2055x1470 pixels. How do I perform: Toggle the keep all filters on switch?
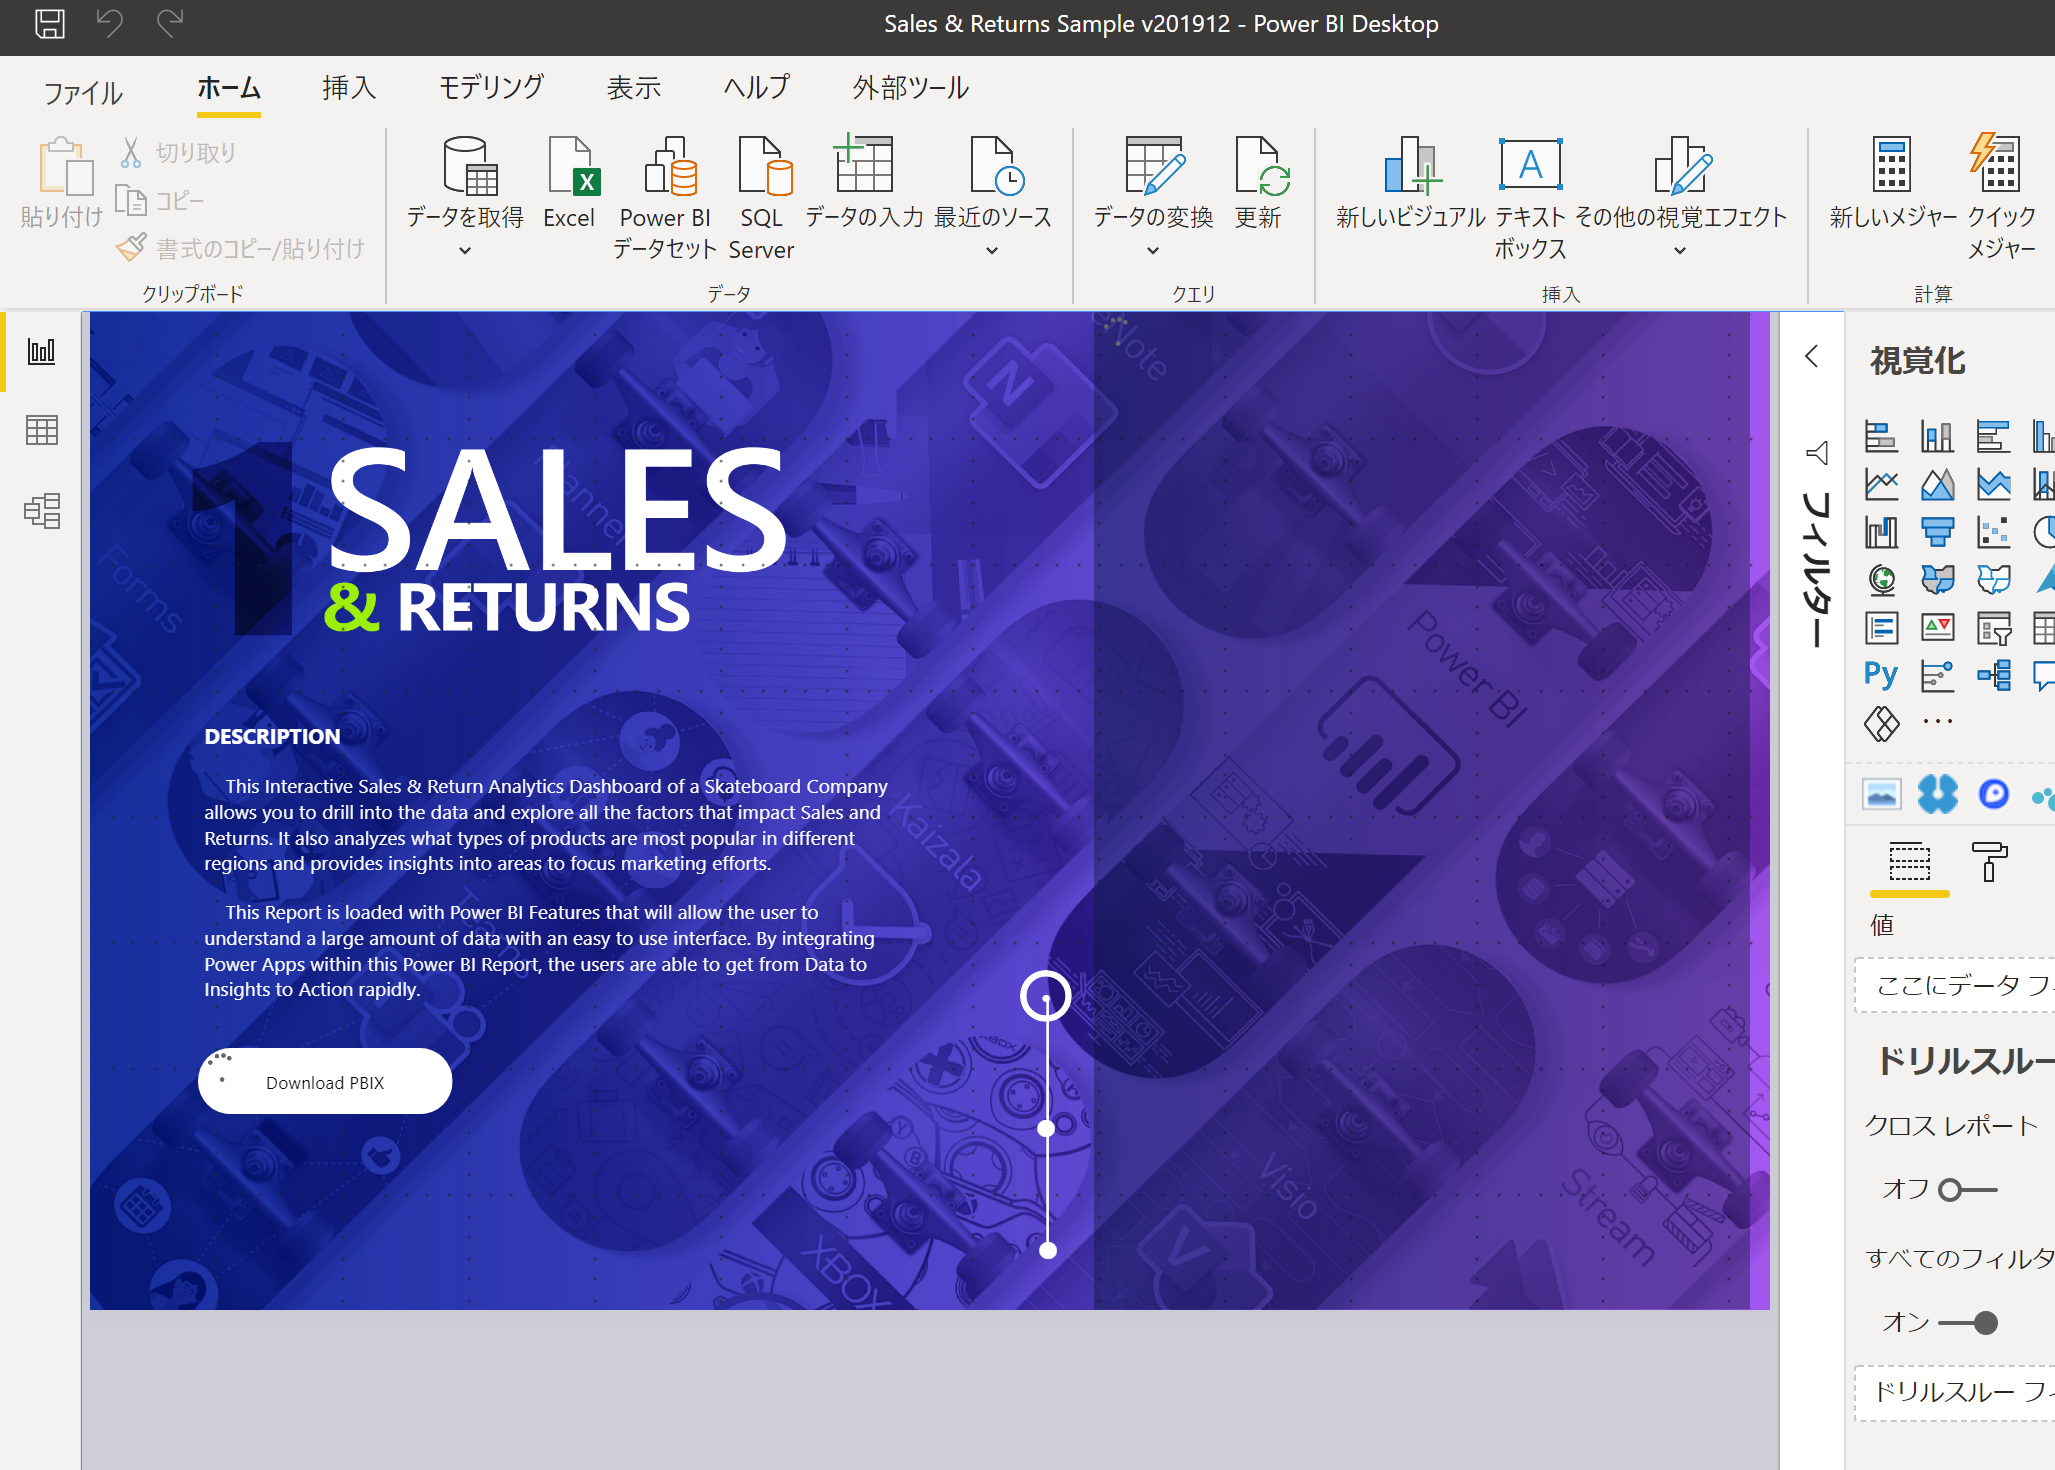[1968, 1323]
